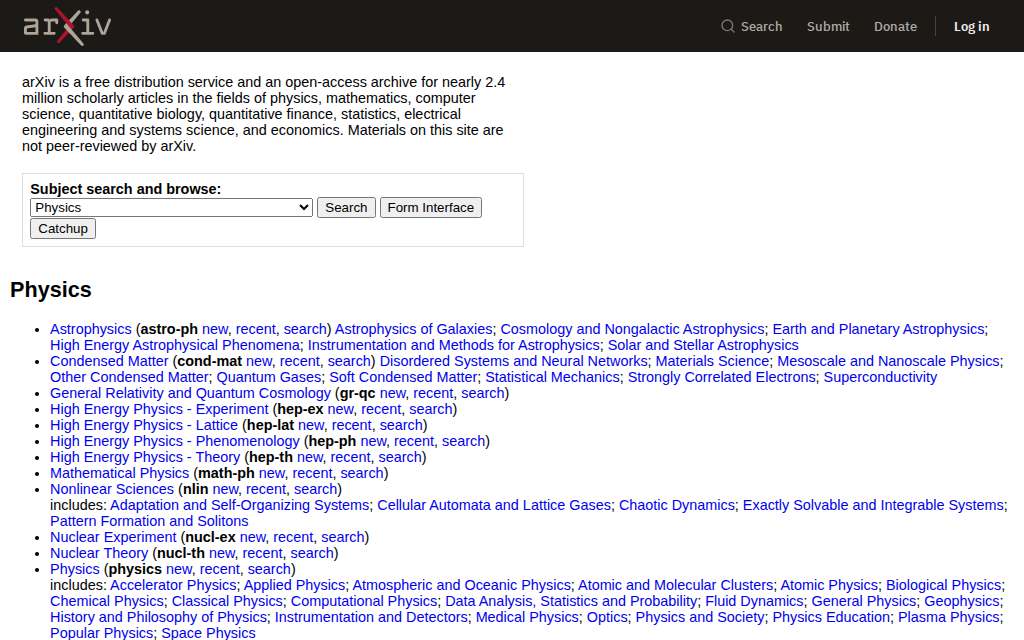The image size is (1024, 640).
Task: Open Astrophysics of Galaxies link
Action: click(x=413, y=329)
